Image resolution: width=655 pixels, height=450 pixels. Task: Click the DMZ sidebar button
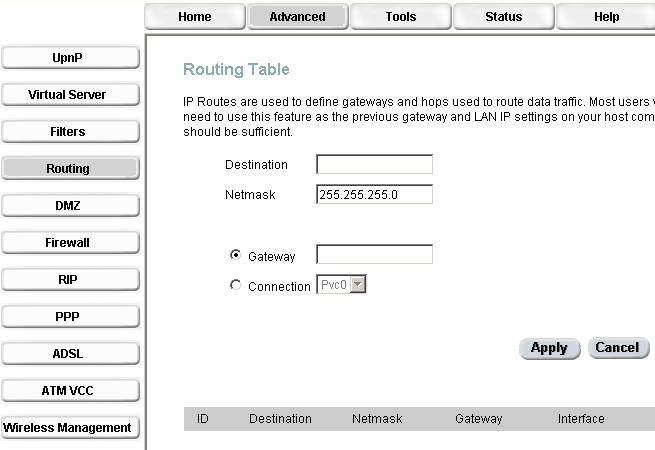(x=68, y=206)
